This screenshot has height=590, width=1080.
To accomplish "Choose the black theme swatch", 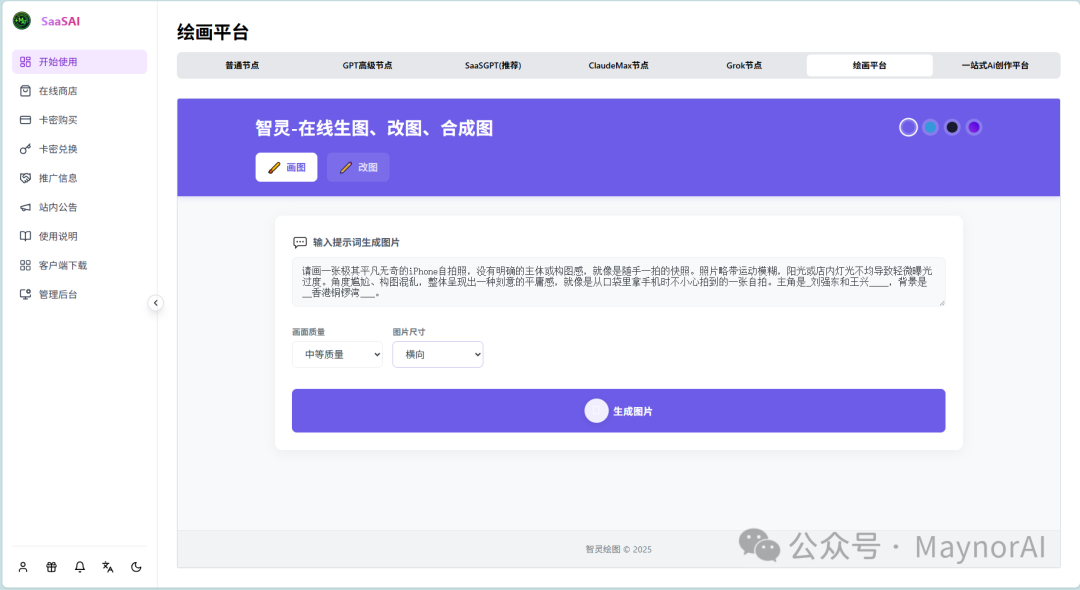I will 952,127.
